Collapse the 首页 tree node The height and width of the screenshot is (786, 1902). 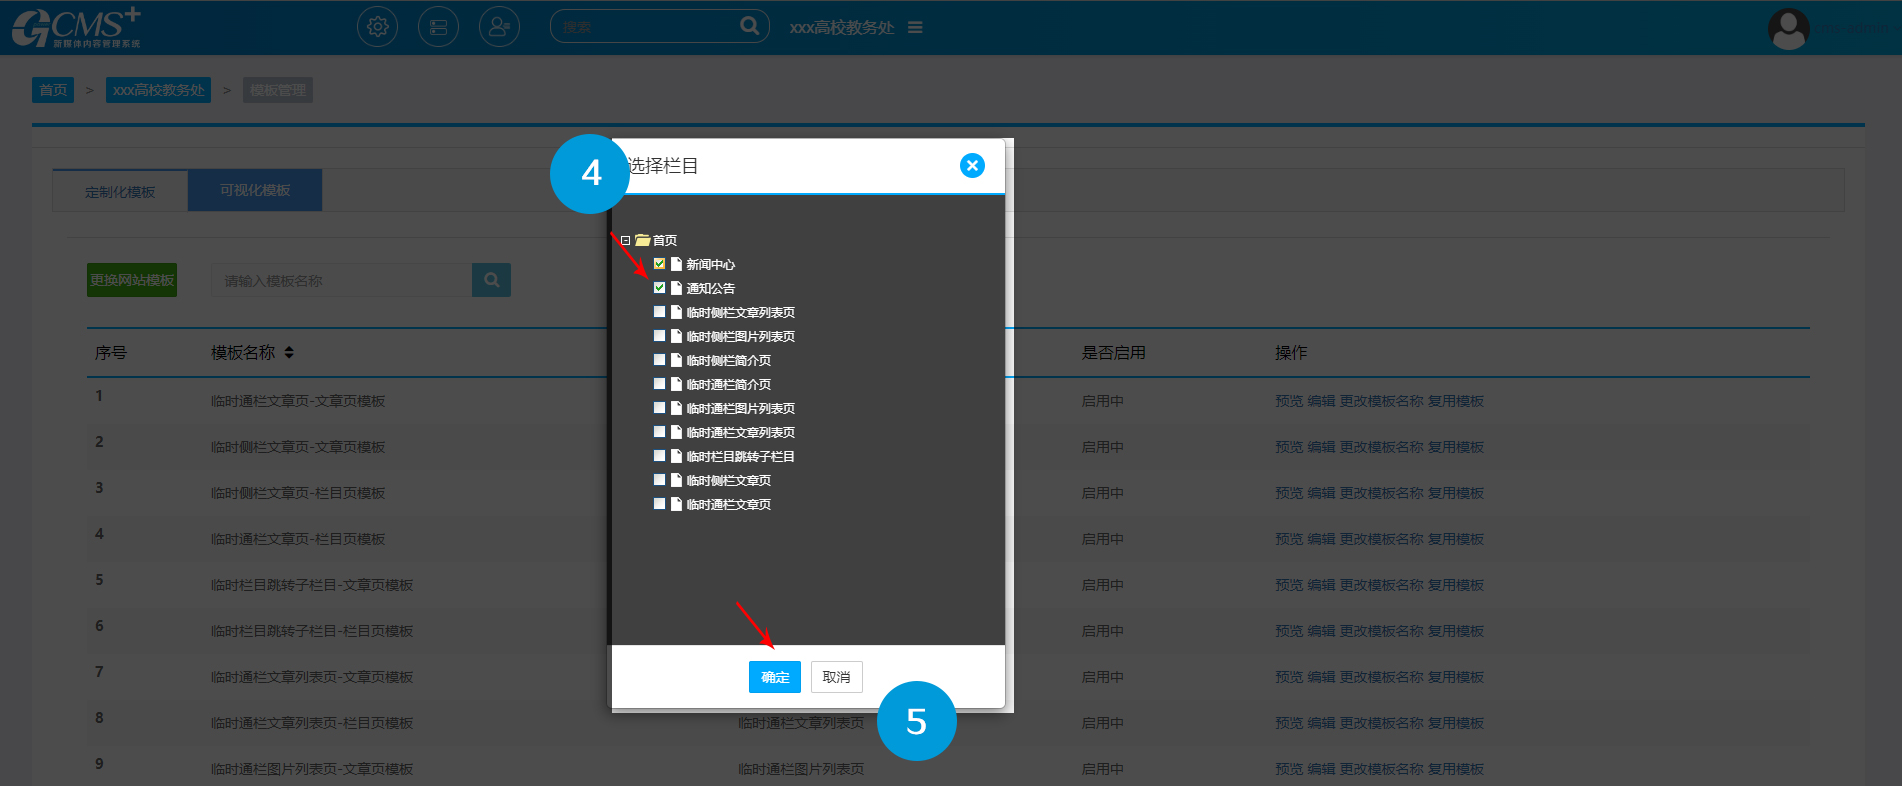(x=626, y=240)
